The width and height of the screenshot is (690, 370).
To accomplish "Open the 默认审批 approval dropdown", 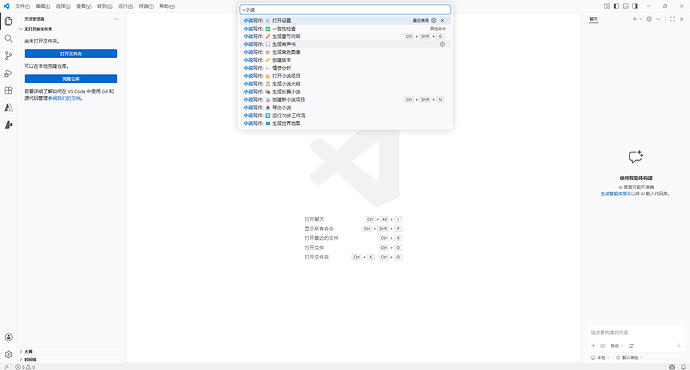I will tap(630, 358).
